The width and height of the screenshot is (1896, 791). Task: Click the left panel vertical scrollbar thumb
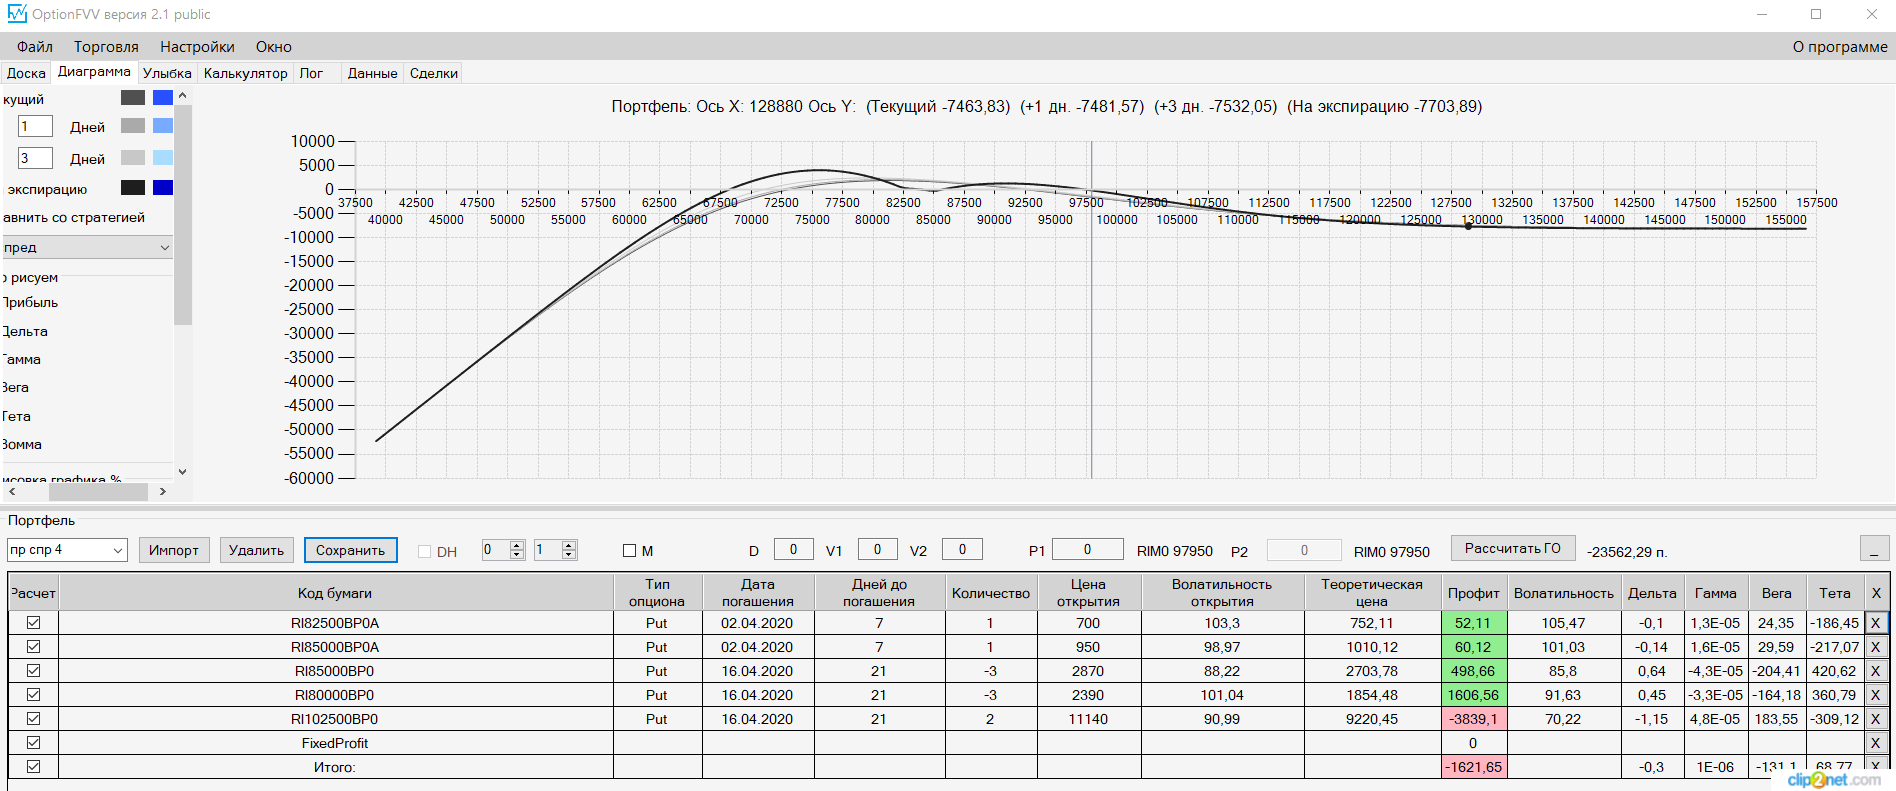click(x=182, y=215)
